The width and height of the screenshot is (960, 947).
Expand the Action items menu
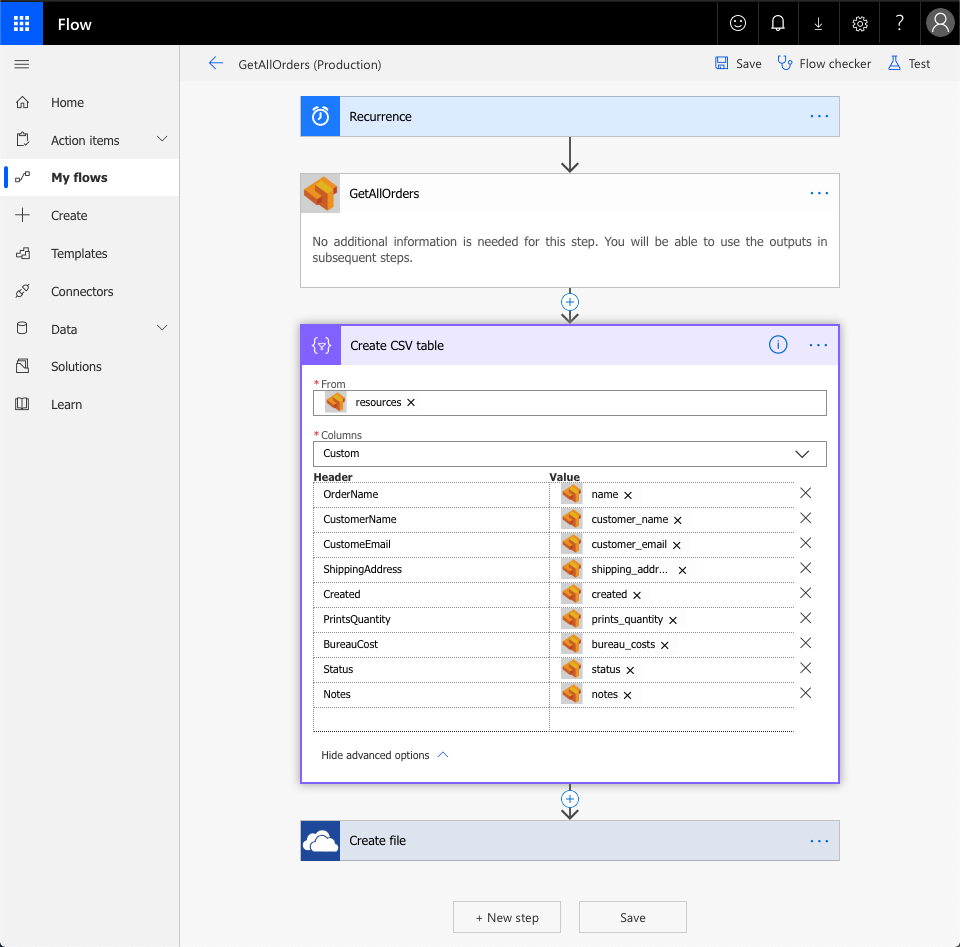click(162, 140)
